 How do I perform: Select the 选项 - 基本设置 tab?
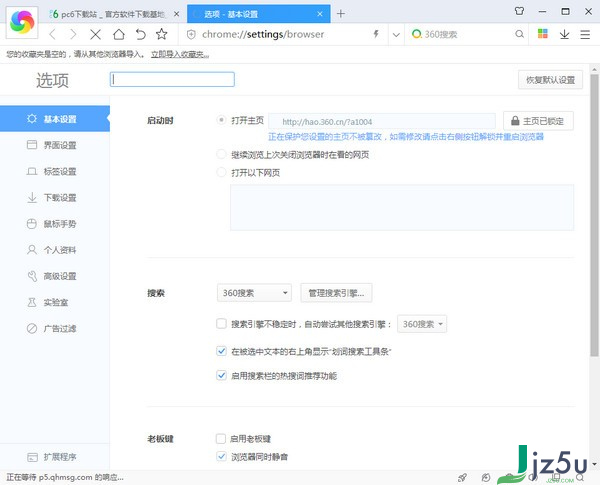pos(259,14)
